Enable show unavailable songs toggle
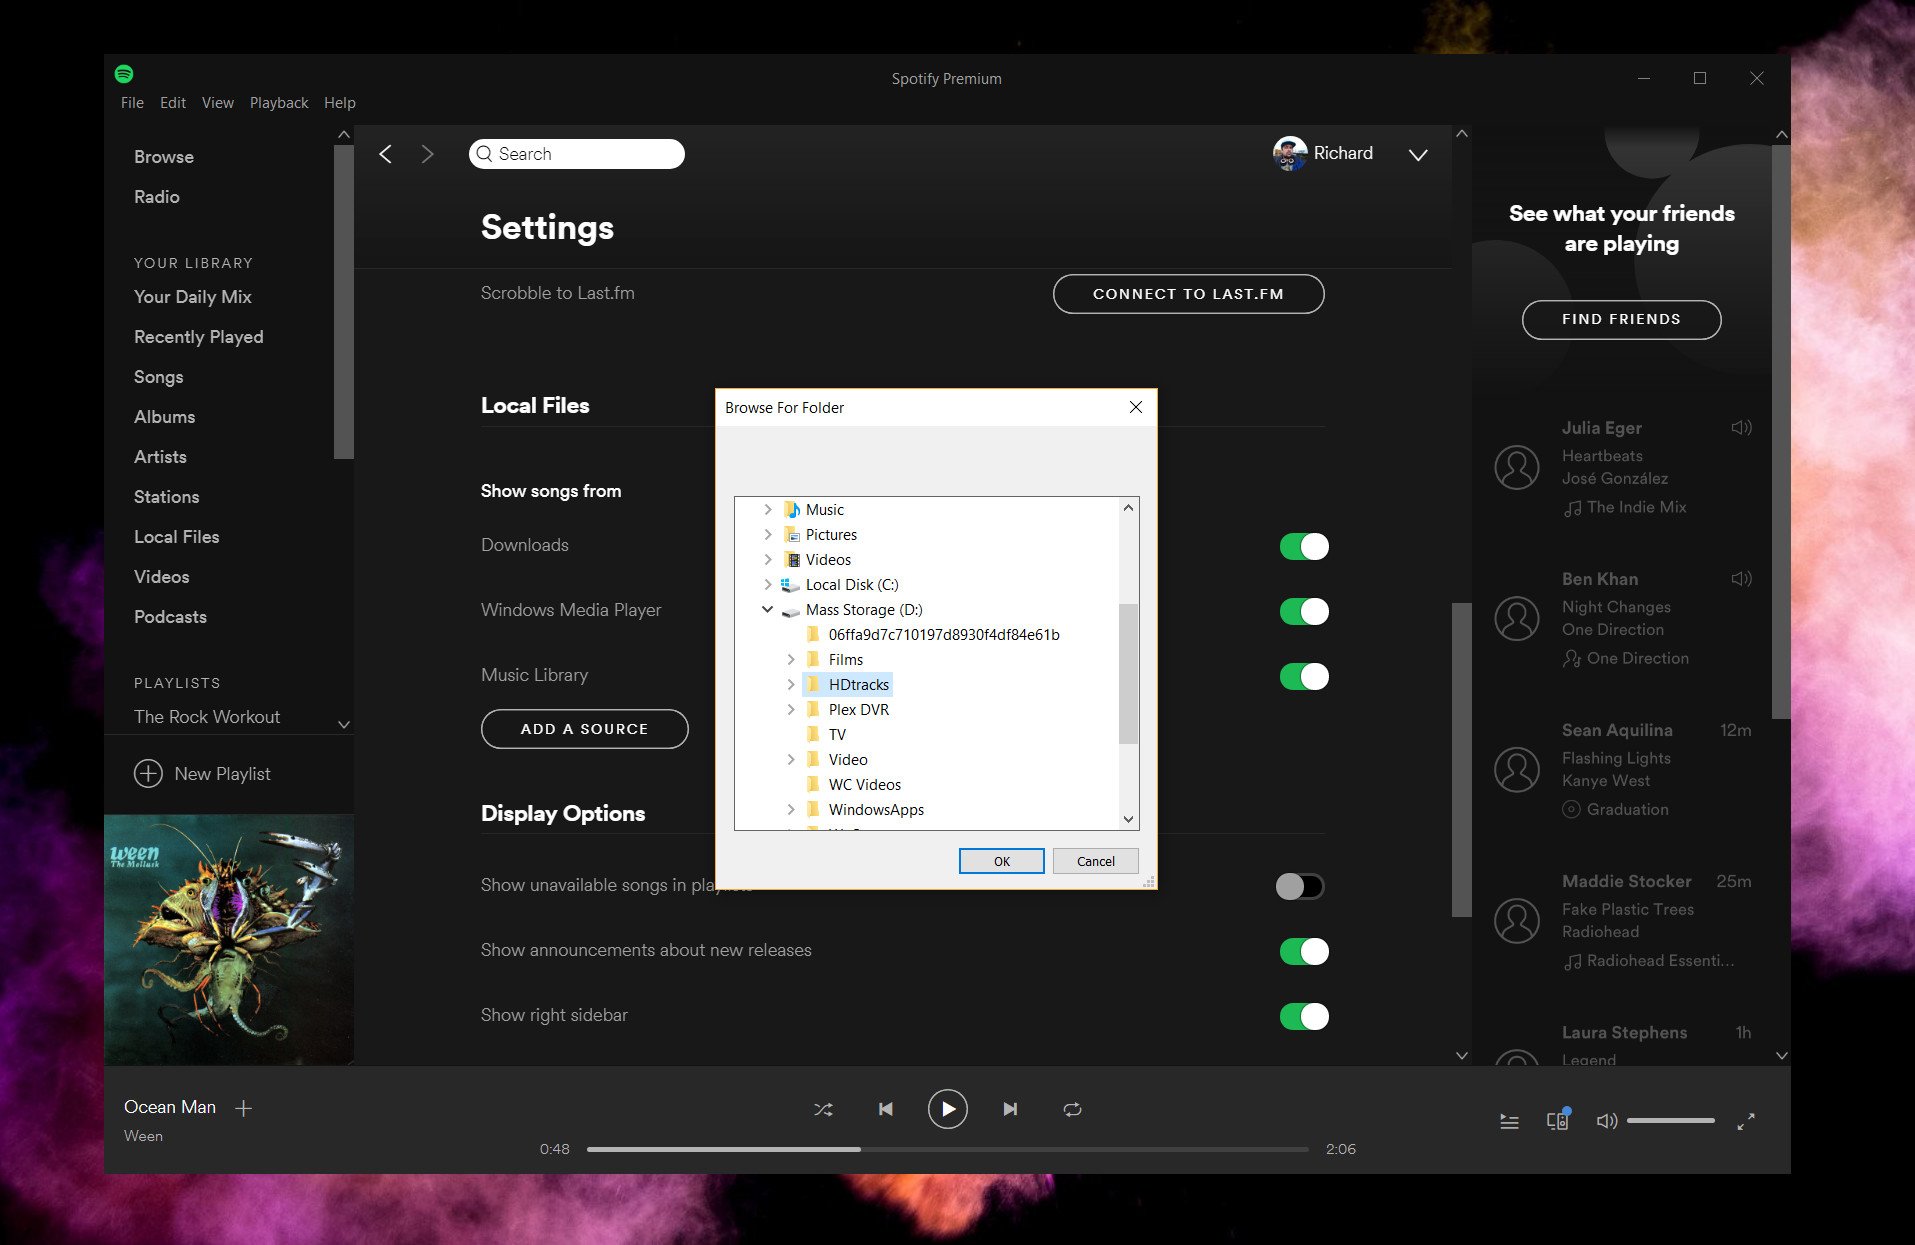The width and height of the screenshot is (1915, 1245). [1299, 886]
